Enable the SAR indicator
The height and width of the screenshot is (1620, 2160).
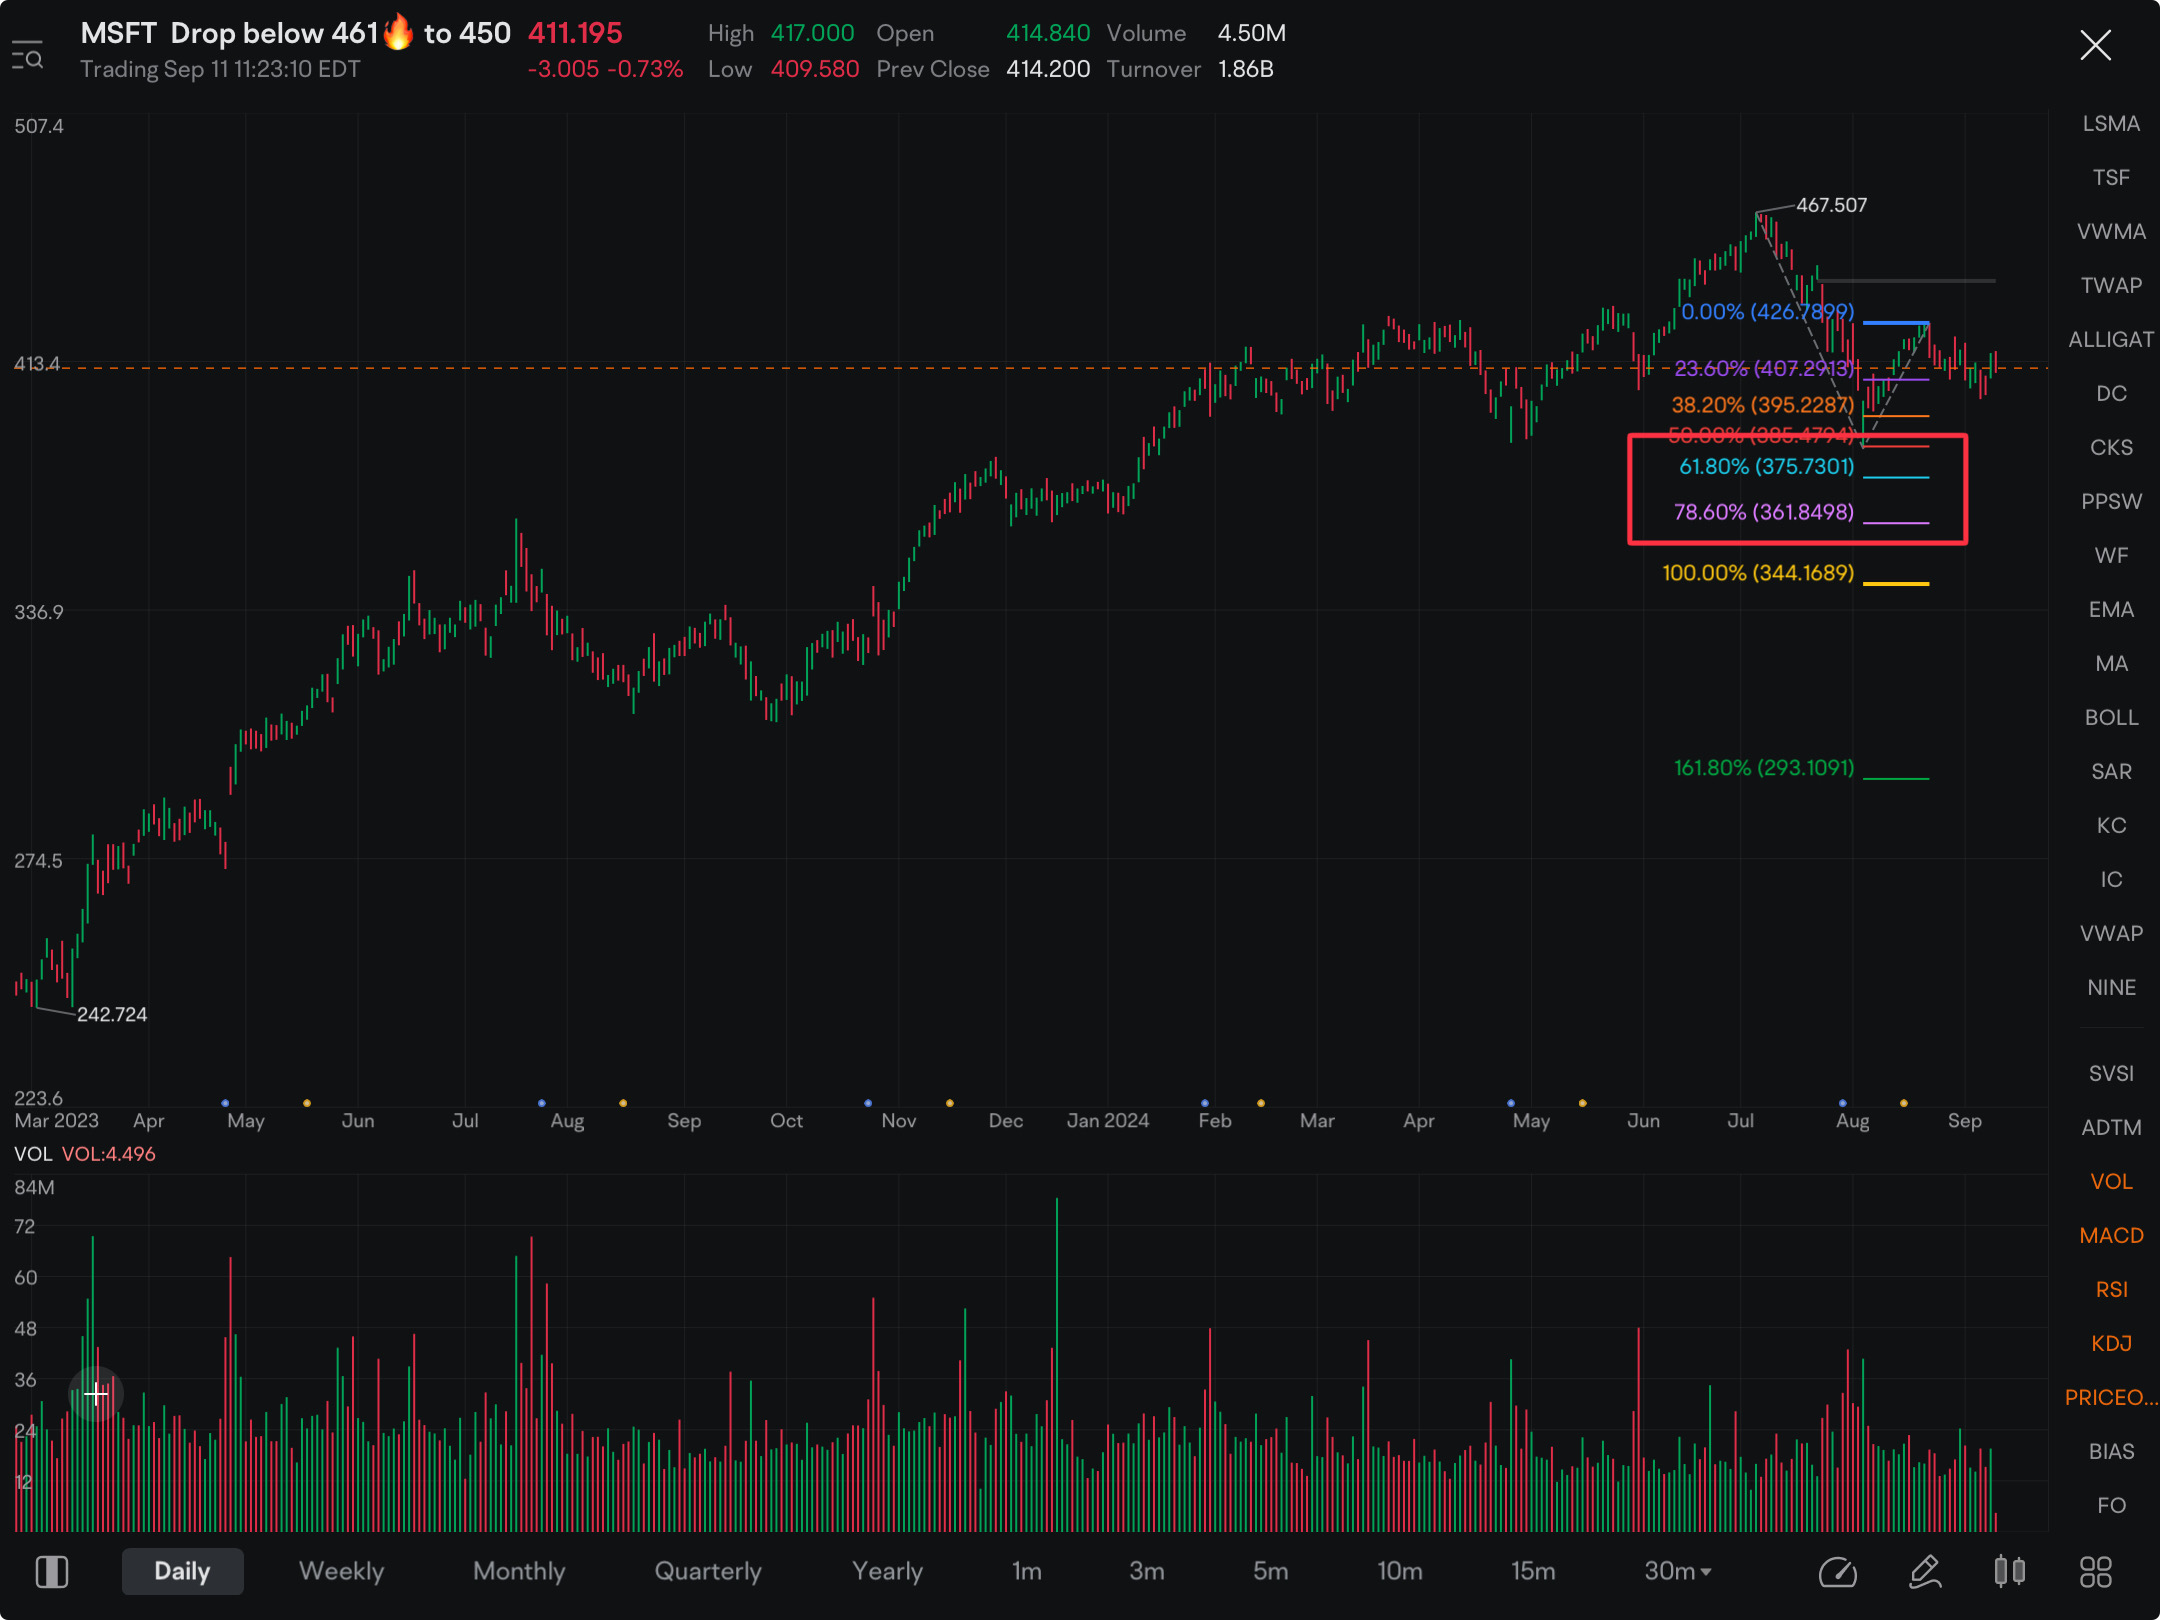point(2111,771)
